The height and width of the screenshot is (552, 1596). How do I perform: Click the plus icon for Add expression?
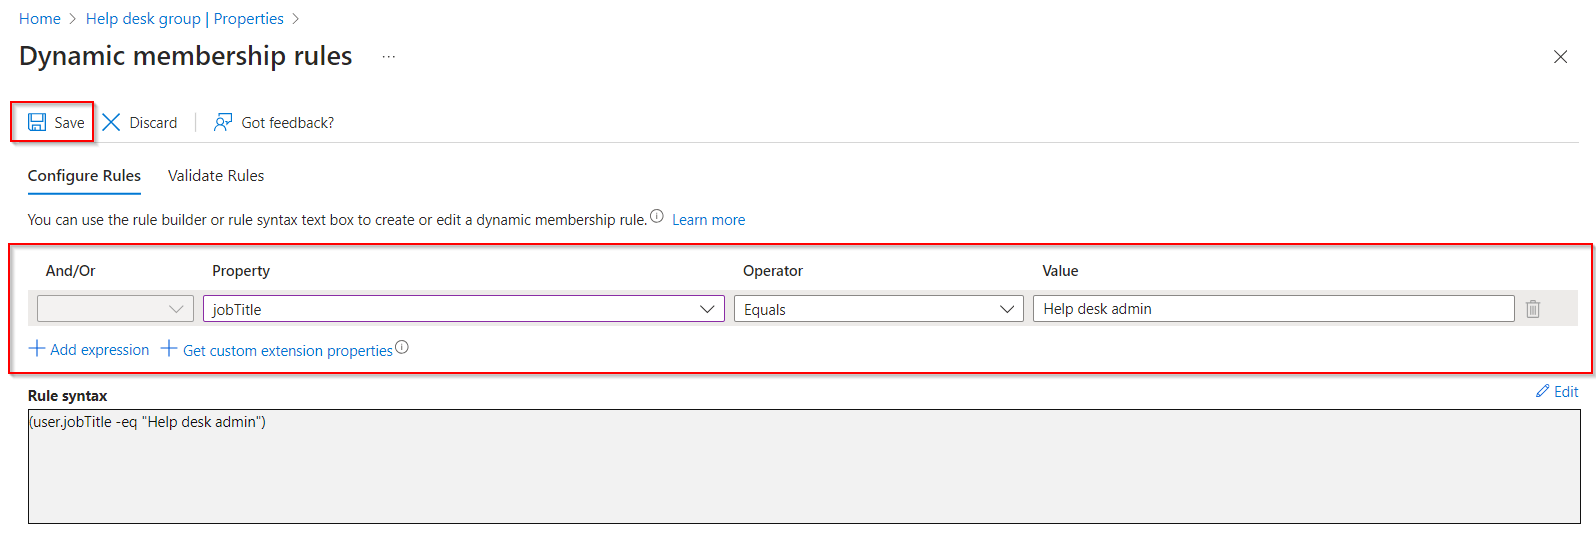[x=37, y=348]
